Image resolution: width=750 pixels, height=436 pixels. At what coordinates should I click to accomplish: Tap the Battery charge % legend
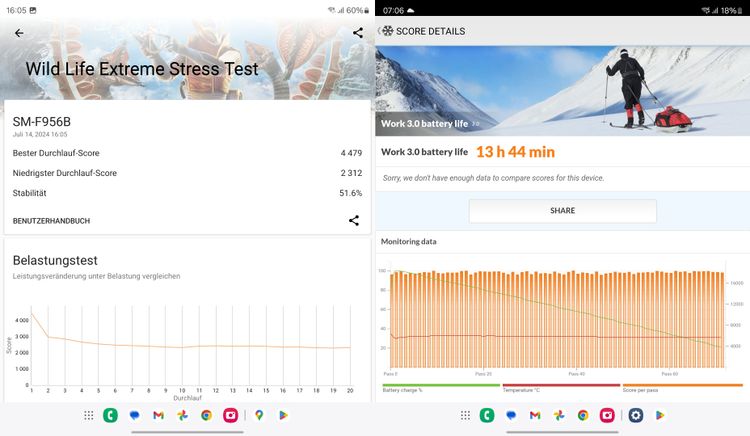[x=402, y=390]
